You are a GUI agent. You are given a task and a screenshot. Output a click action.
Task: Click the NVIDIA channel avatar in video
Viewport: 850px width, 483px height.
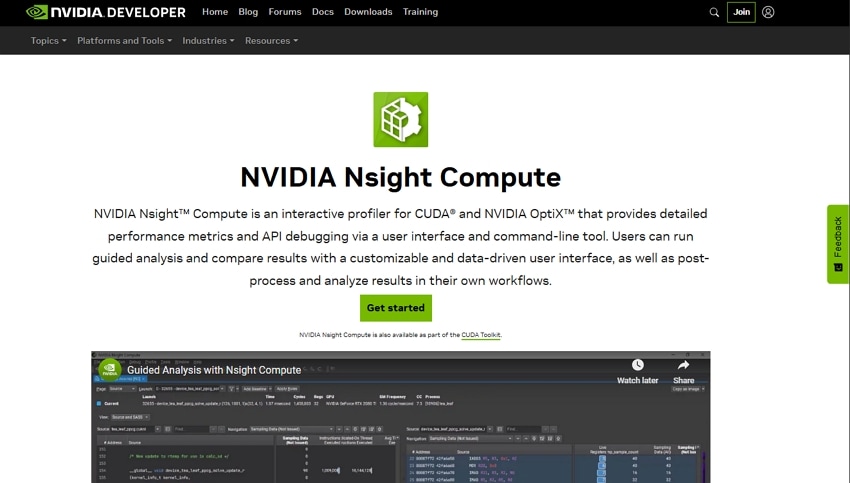click(110, 370)
